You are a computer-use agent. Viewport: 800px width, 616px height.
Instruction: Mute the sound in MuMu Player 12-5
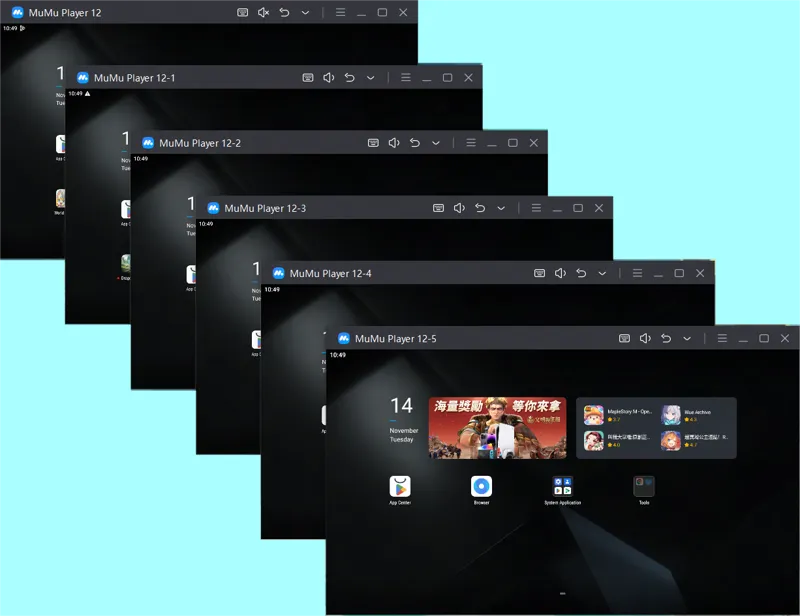coord(645,338)
